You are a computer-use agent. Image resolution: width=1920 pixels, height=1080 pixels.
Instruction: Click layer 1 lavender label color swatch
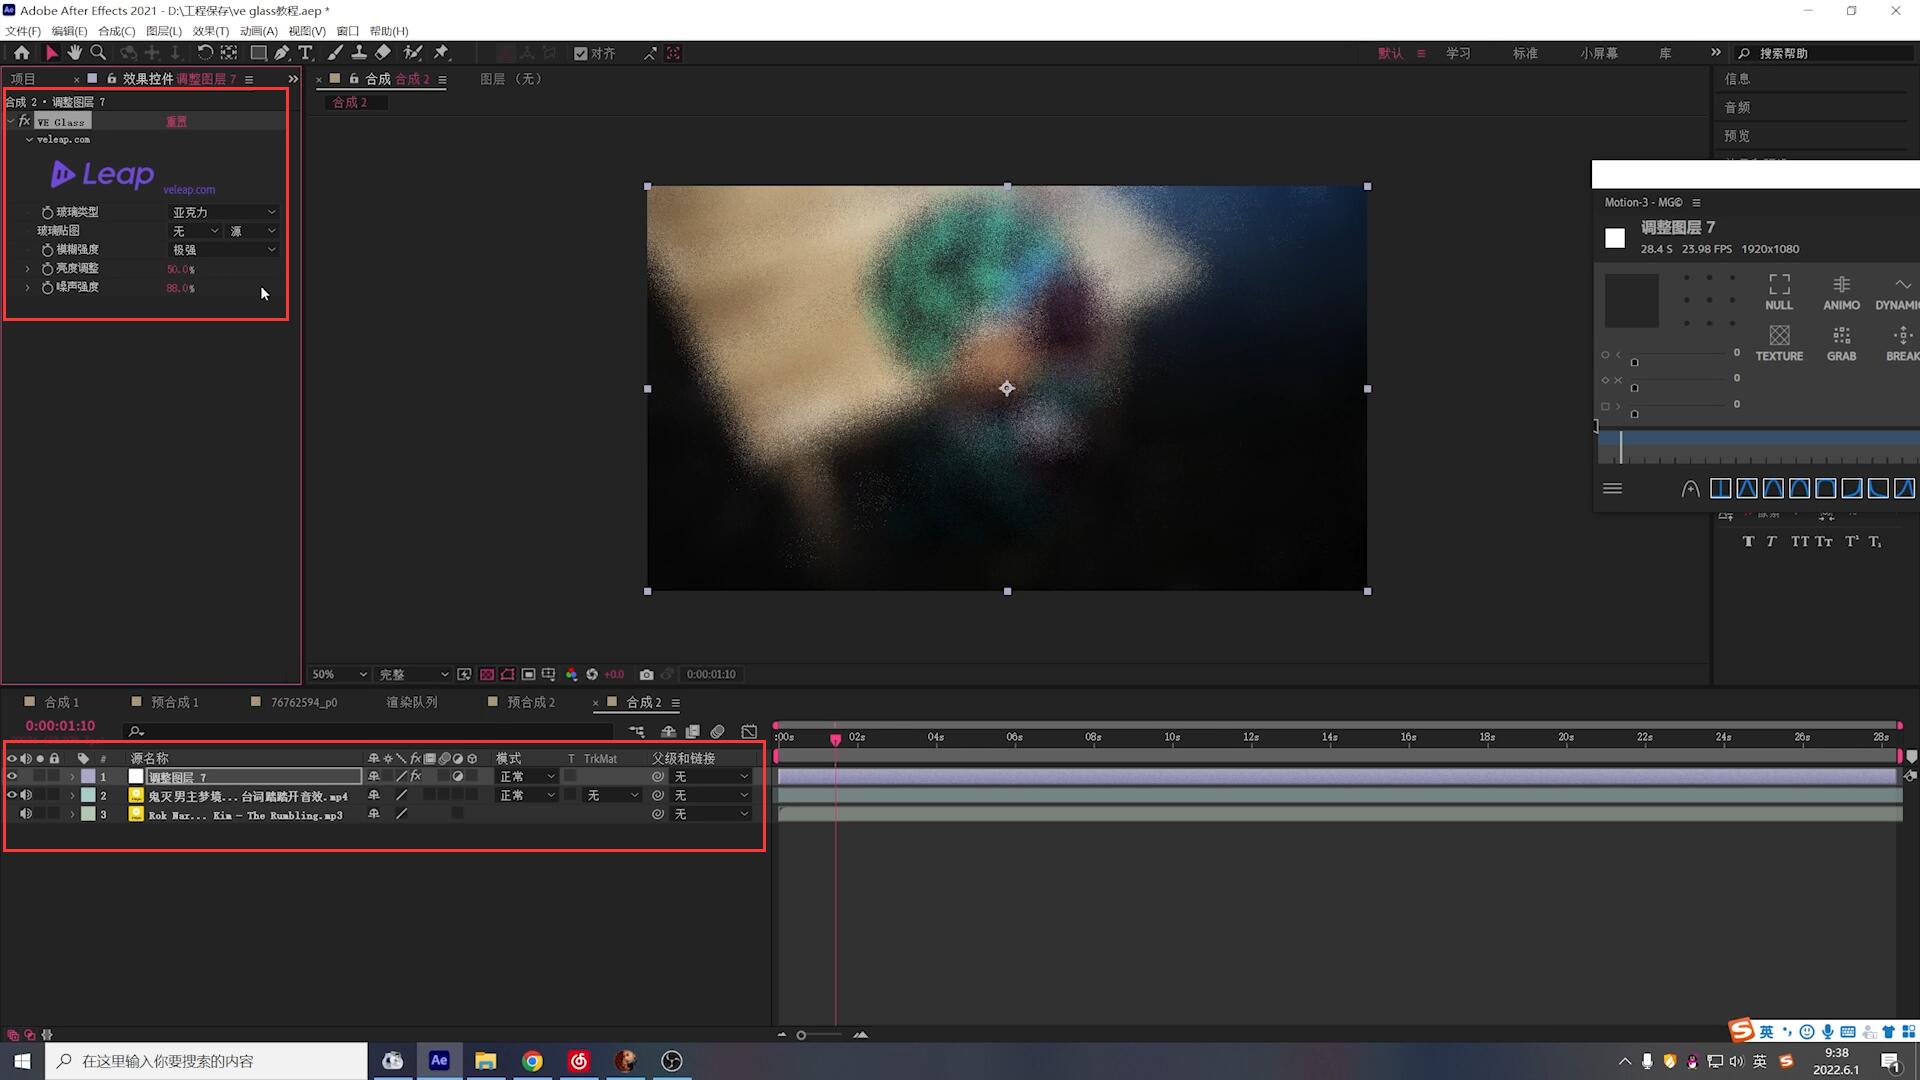(x=88, y=777)
